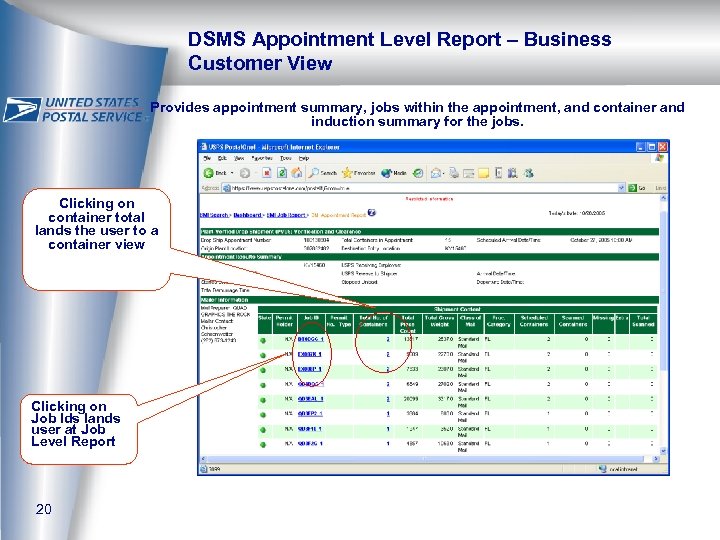Viewport: 720px width, 540px height.
Task: Open Job ID link in 33170 weight row
Action: [x=311, y=399]
